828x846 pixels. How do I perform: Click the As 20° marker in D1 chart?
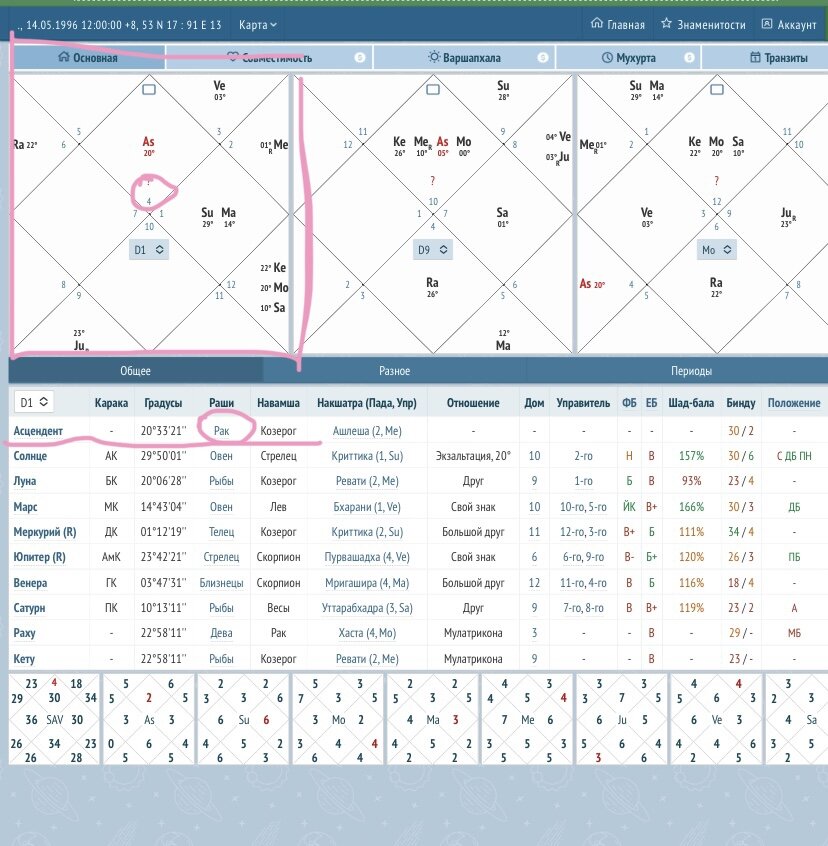[x=148, y=146]
